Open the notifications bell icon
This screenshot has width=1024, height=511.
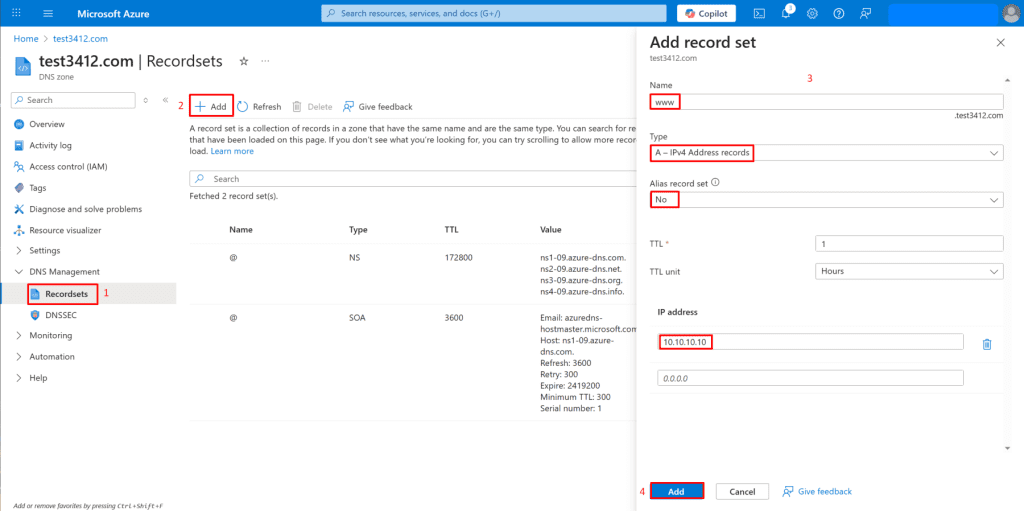click(x=785, y=13)
